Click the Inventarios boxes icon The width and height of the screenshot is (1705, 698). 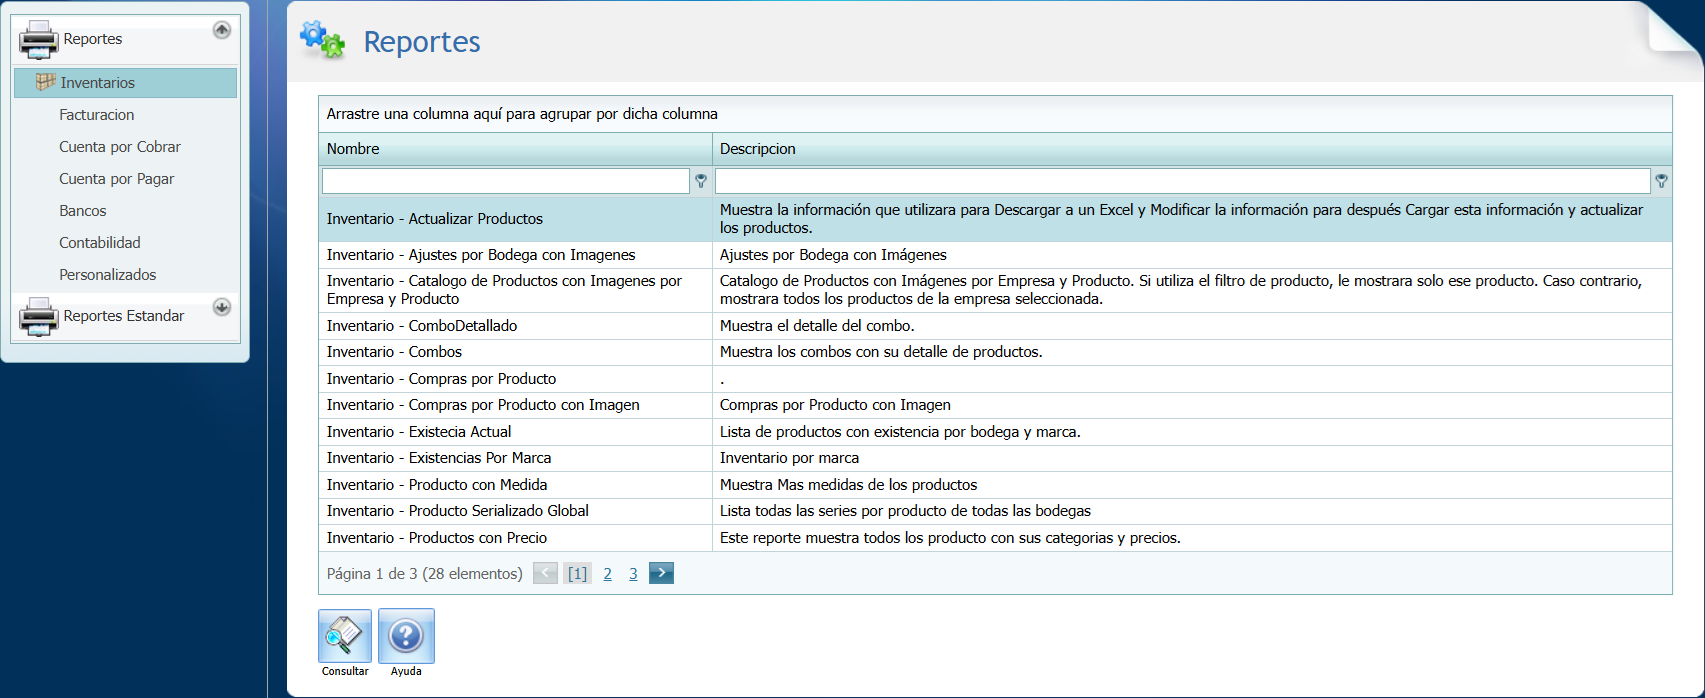[x=45, y=82]
